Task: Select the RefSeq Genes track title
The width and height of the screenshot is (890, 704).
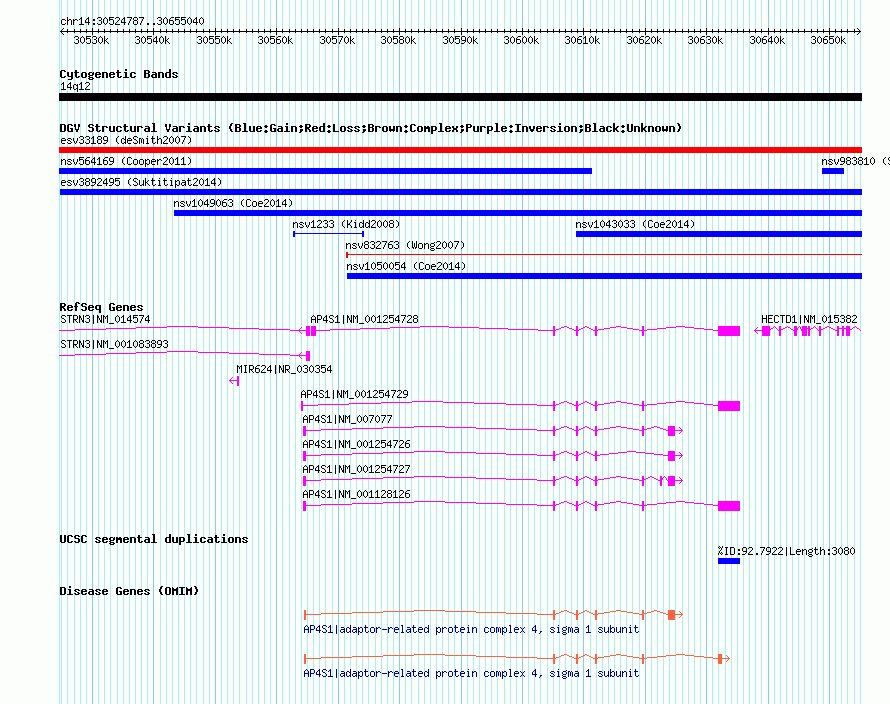Action: [x=101, y=307]
